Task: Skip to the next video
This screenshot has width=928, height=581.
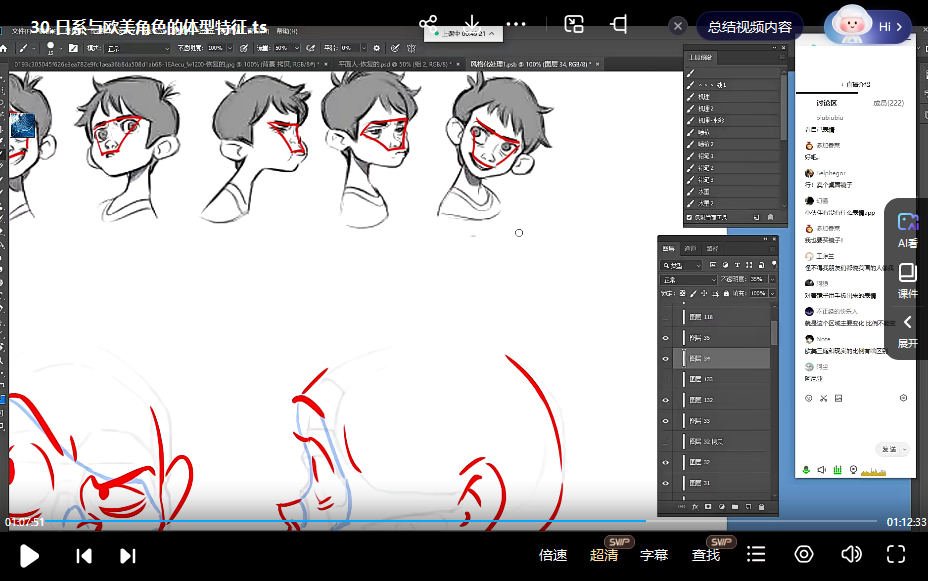Action: pyautogui.click(x=127, y=555)
